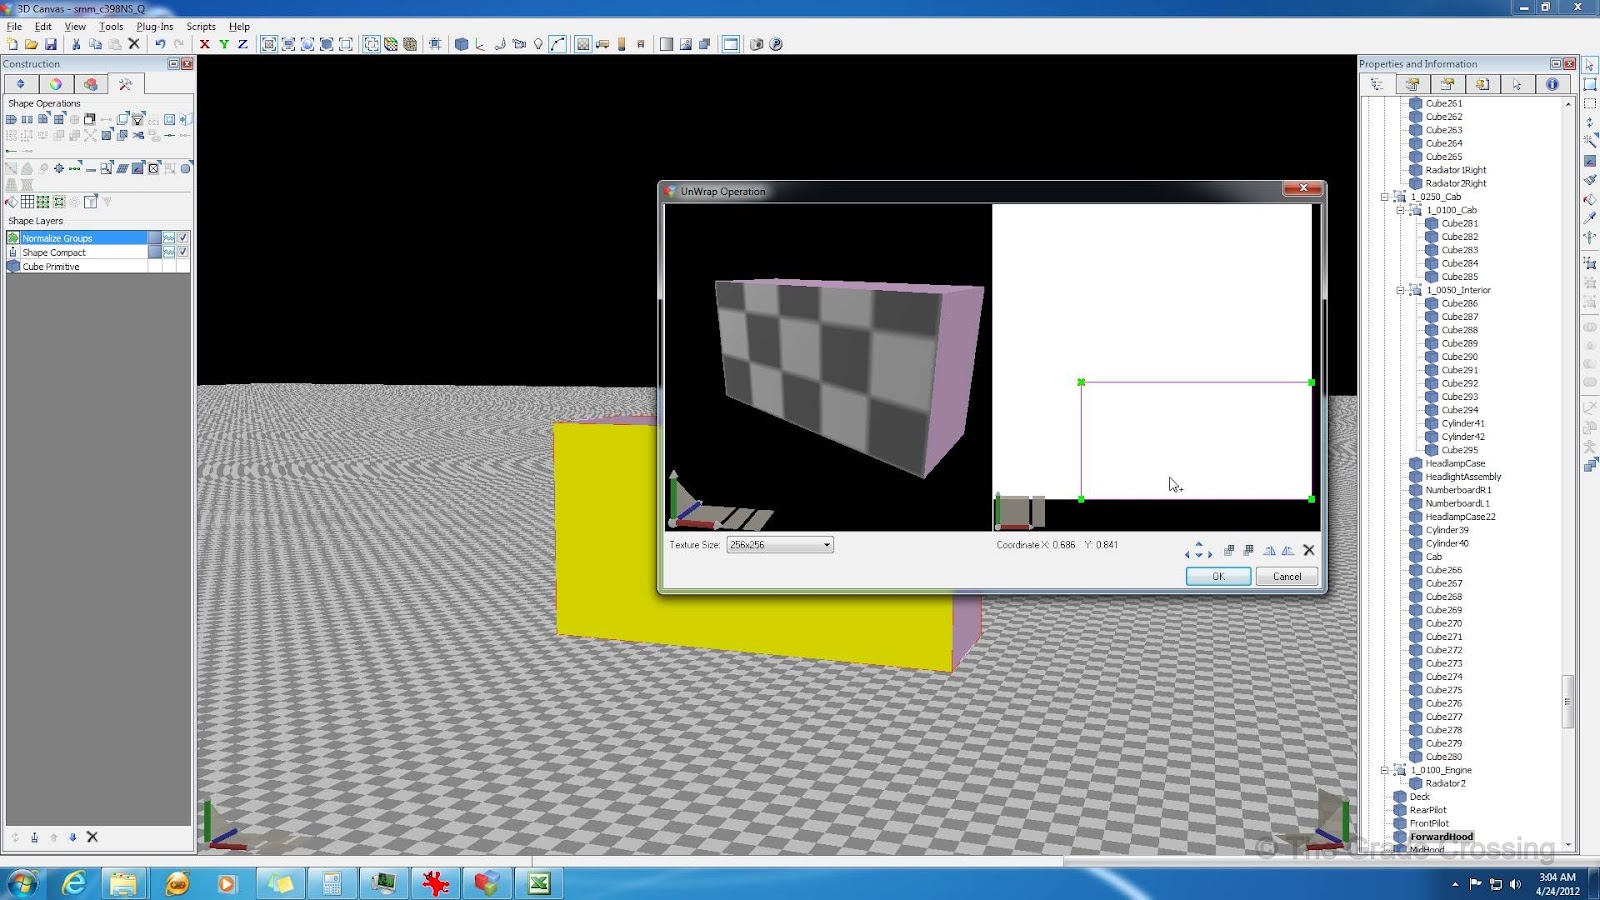Select Cylinder41 in the object tree

point(1463,423)
